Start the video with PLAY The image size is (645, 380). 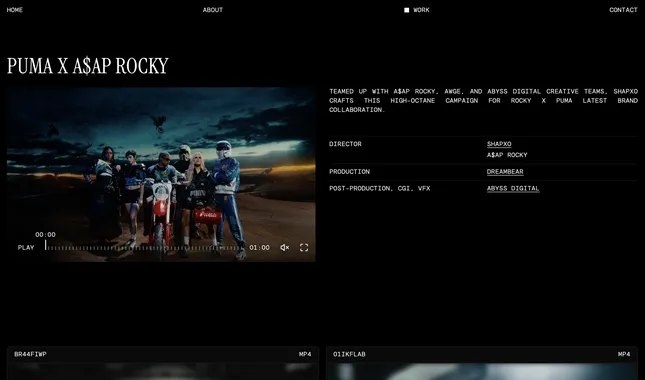26,248
